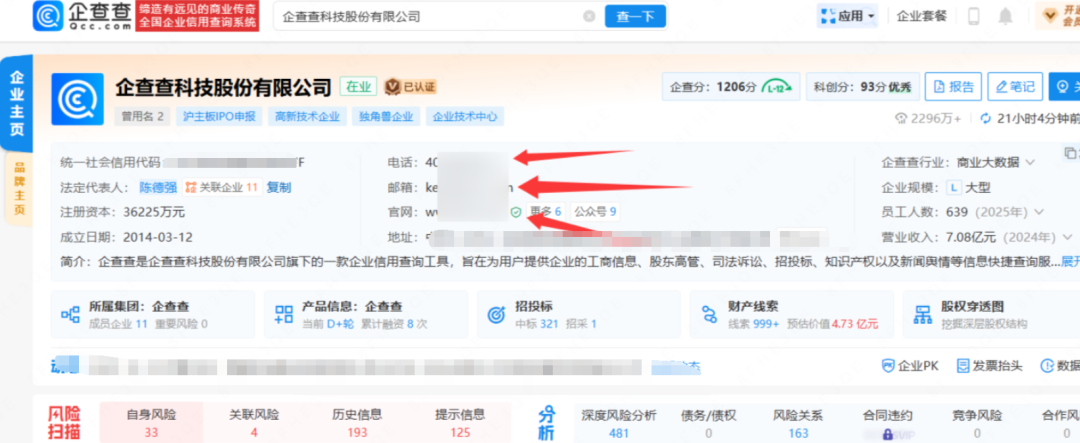Click the 在业 status tag

(x=358, y=87)
